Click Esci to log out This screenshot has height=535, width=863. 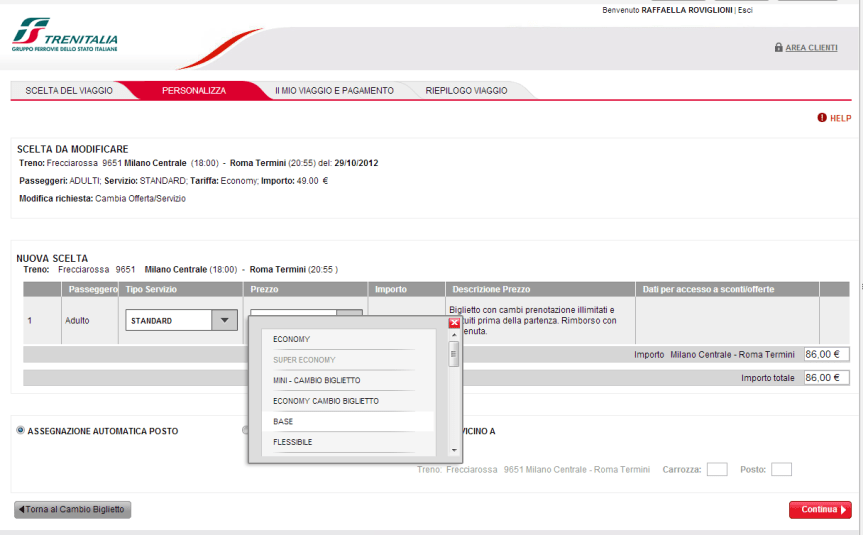click(x=745, y=10)
